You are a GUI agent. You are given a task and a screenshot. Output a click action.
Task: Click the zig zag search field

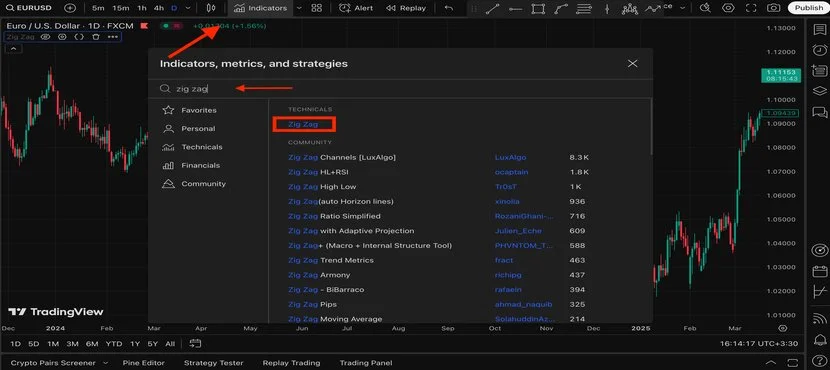[400, 89]
